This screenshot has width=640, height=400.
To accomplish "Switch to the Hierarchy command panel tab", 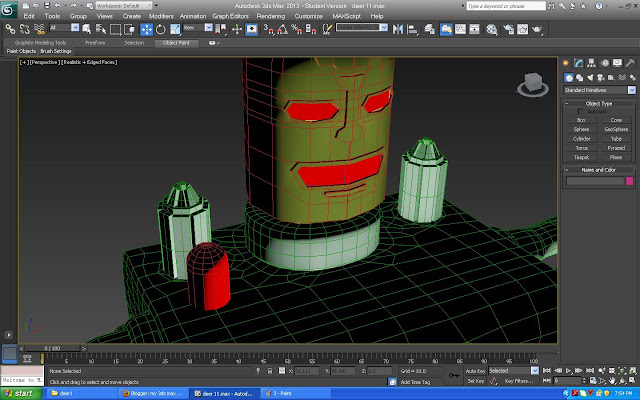I will (x=589, y=64).
